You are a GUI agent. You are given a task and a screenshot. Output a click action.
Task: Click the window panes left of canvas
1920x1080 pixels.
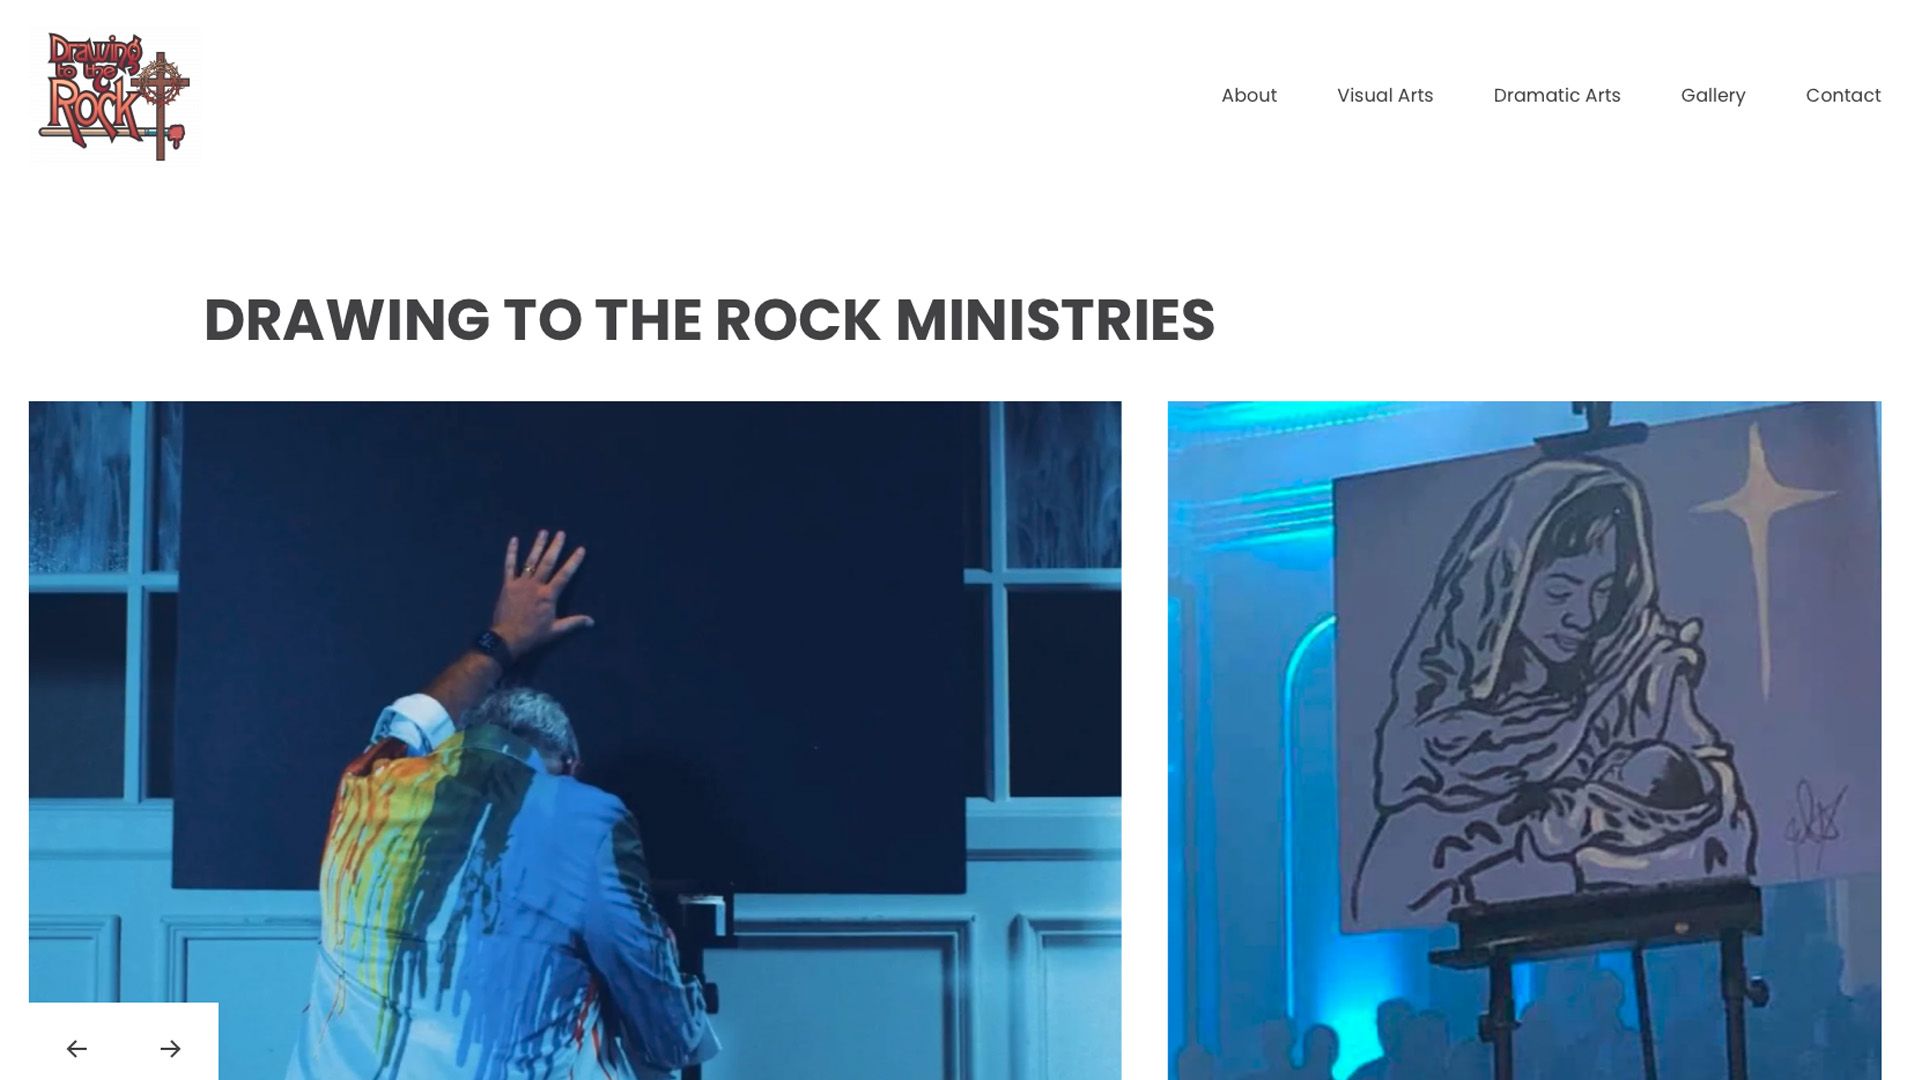100,600
